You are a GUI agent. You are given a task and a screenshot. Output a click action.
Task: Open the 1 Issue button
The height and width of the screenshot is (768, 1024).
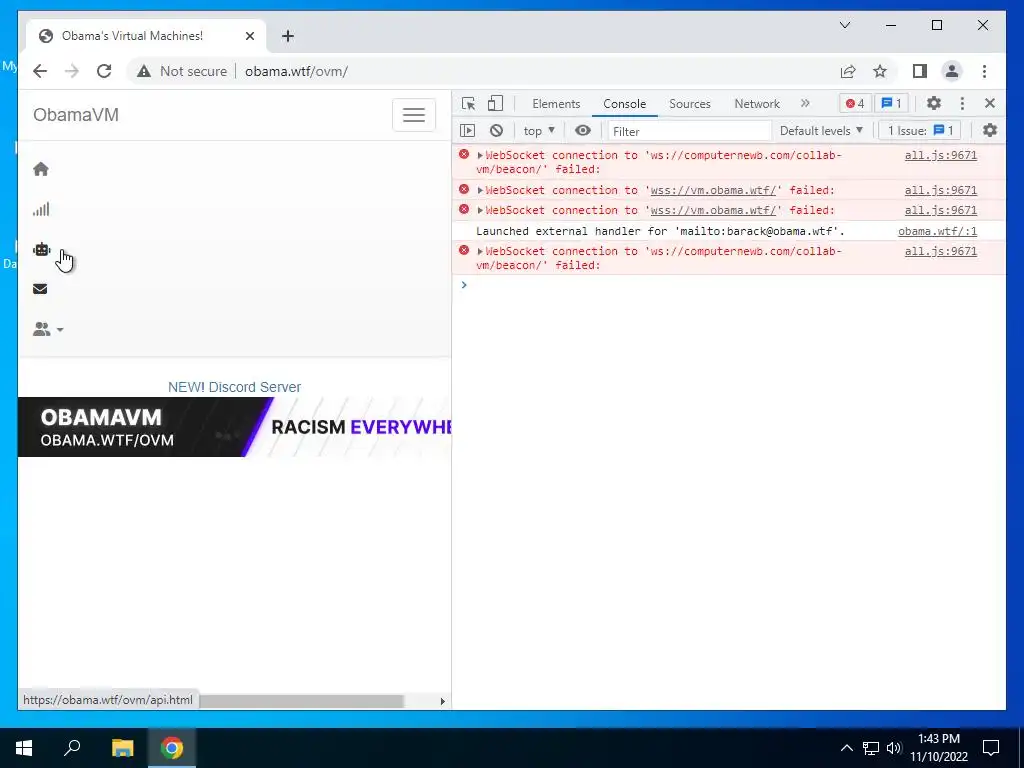[x=920, y=131]
